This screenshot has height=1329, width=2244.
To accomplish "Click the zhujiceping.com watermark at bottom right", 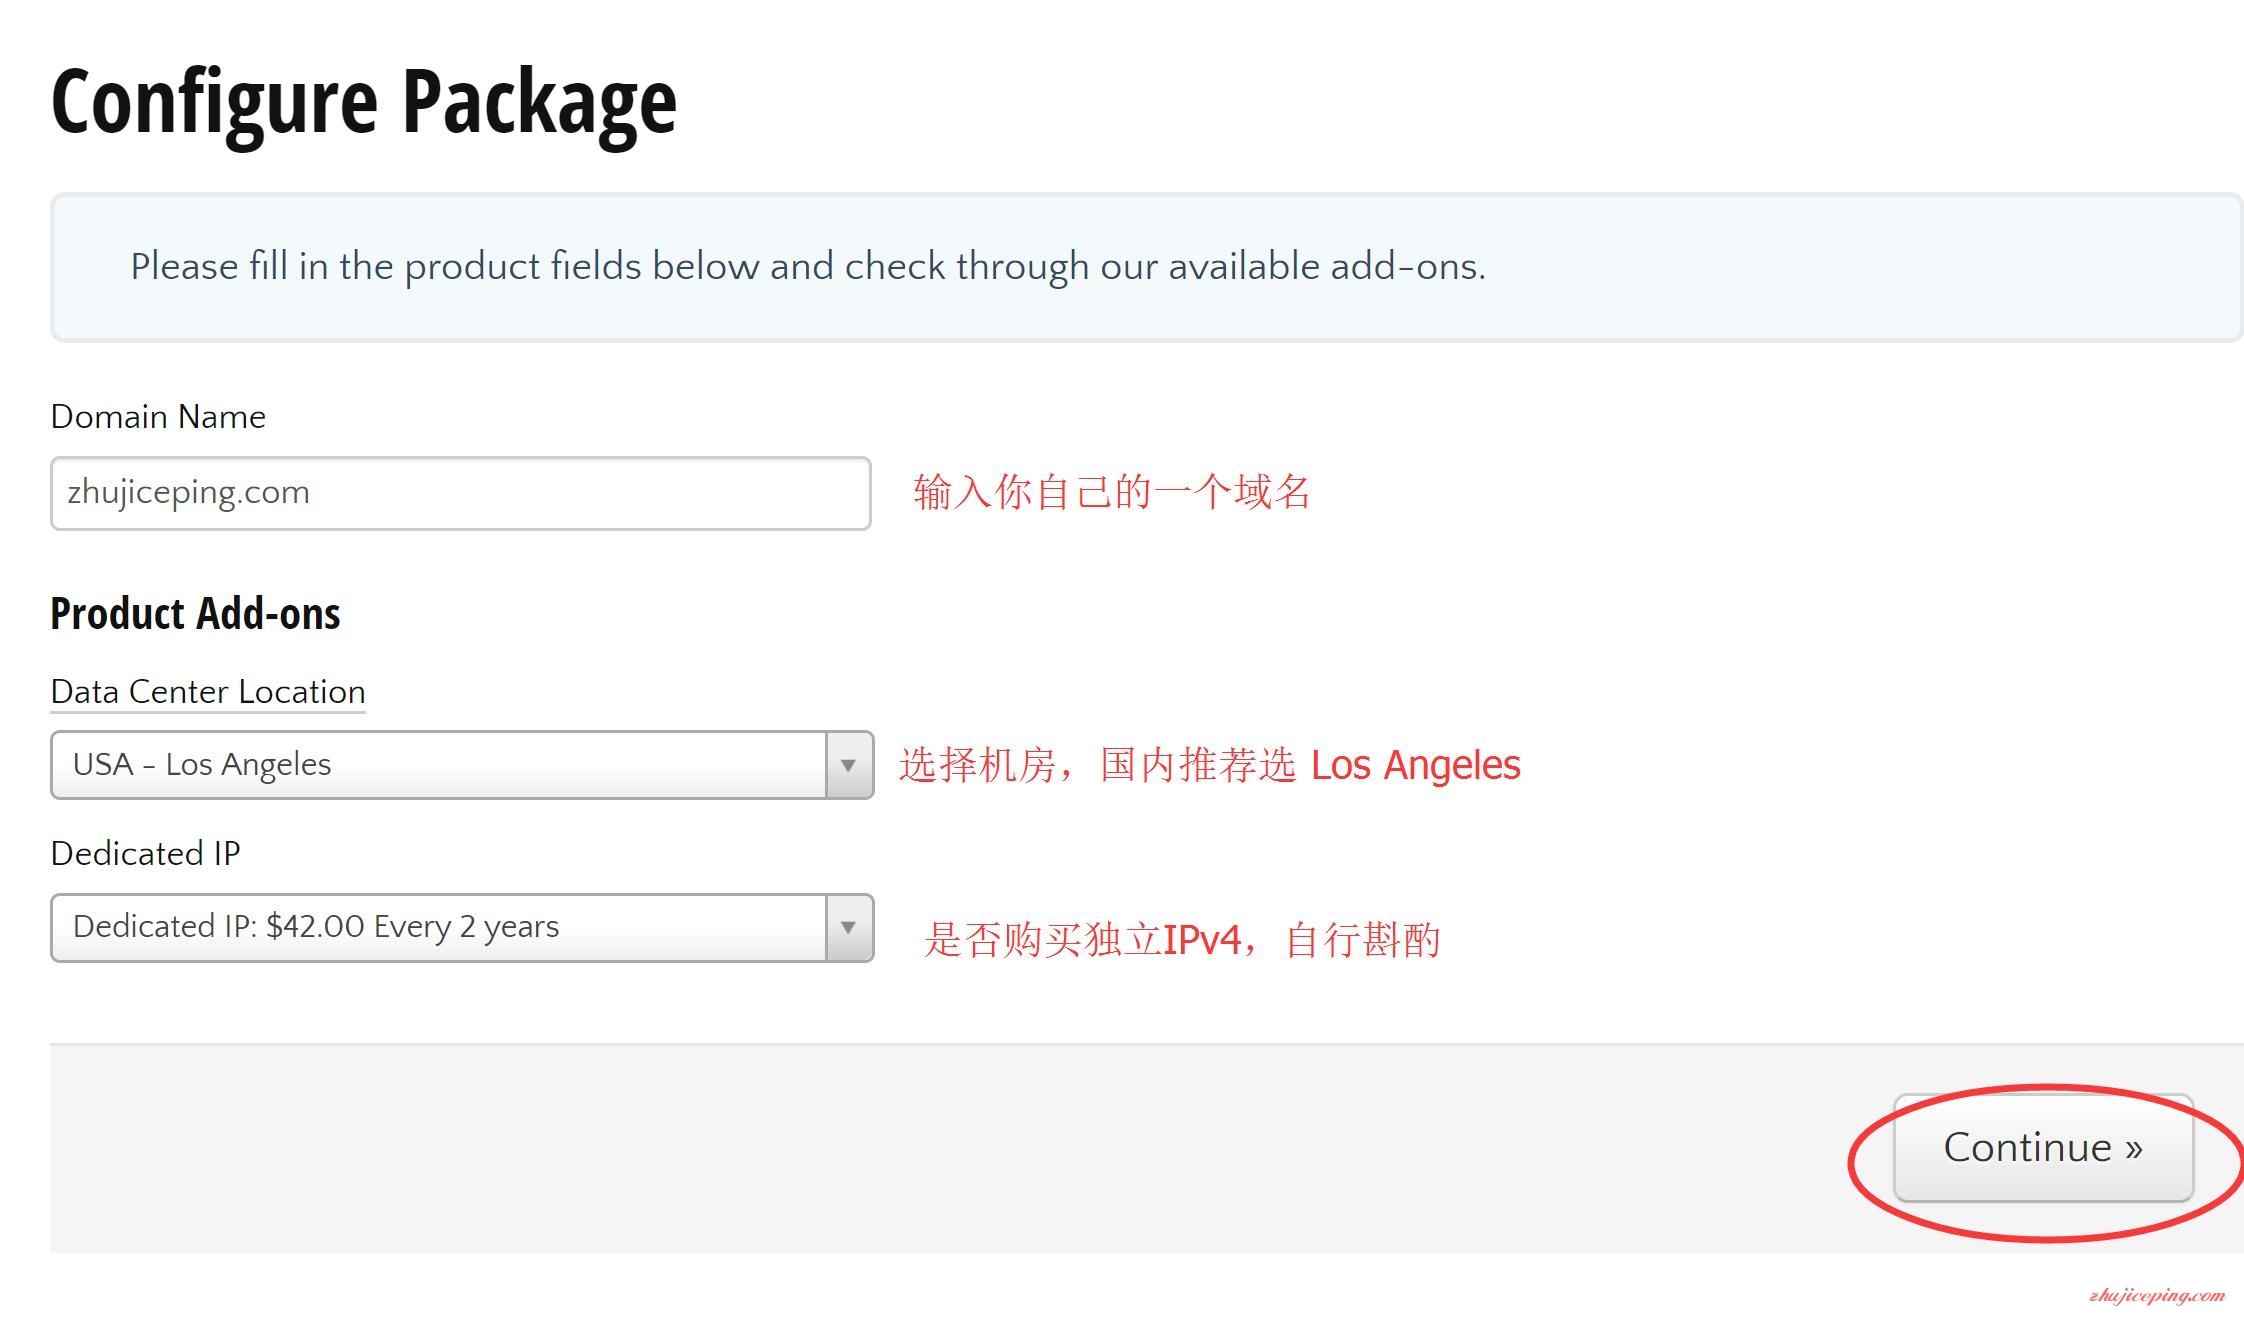I will tap(2157, 1296).
